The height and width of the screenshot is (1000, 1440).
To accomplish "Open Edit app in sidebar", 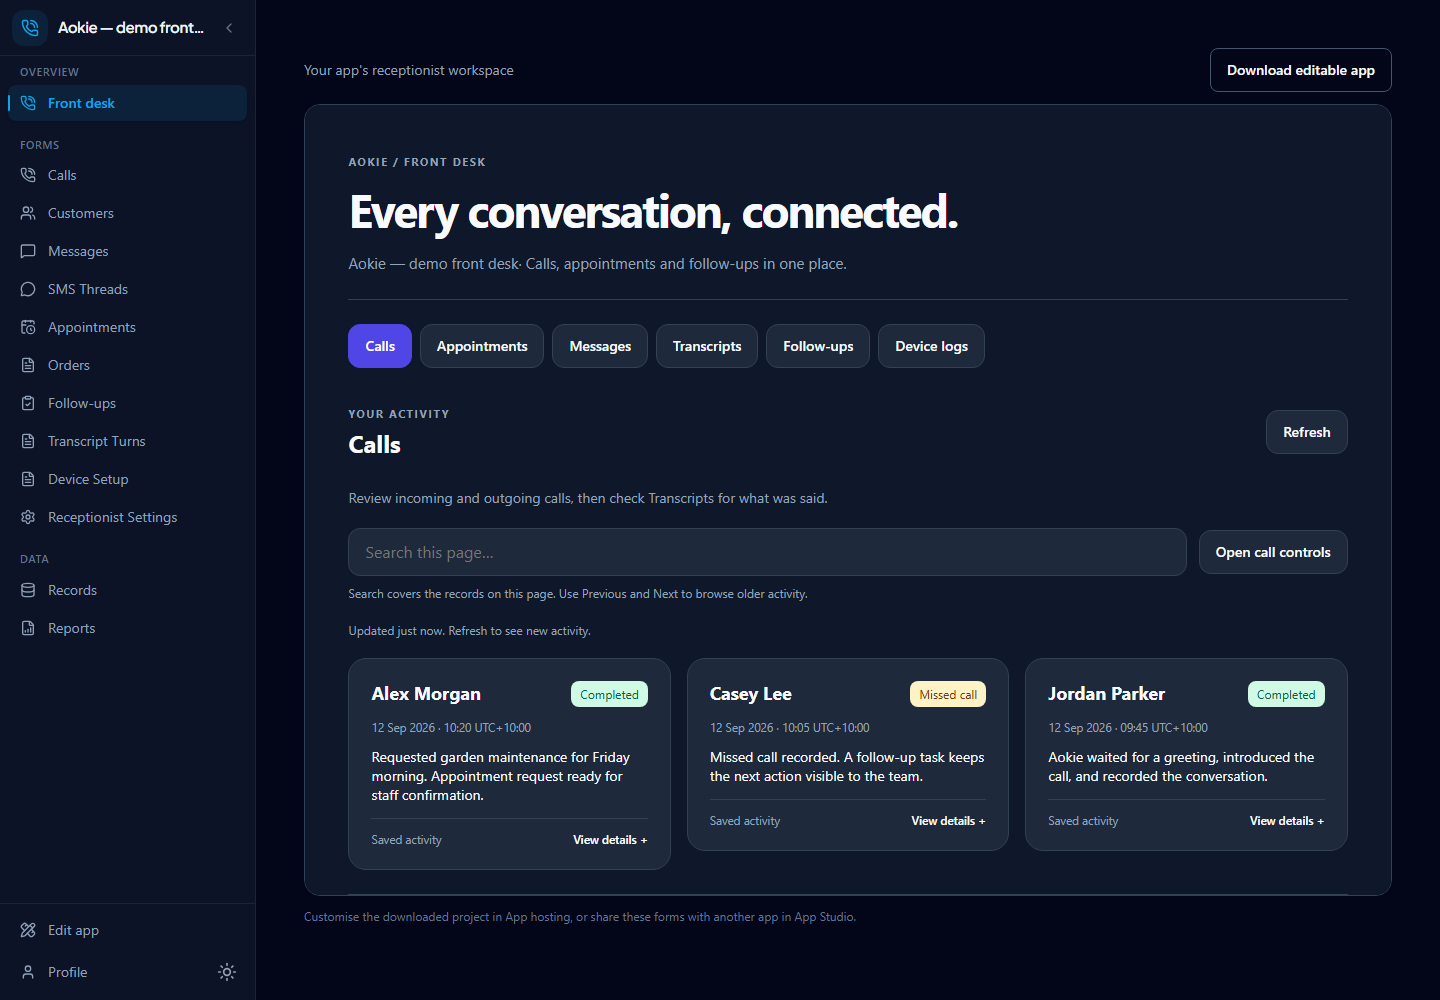I will [127, 930].
